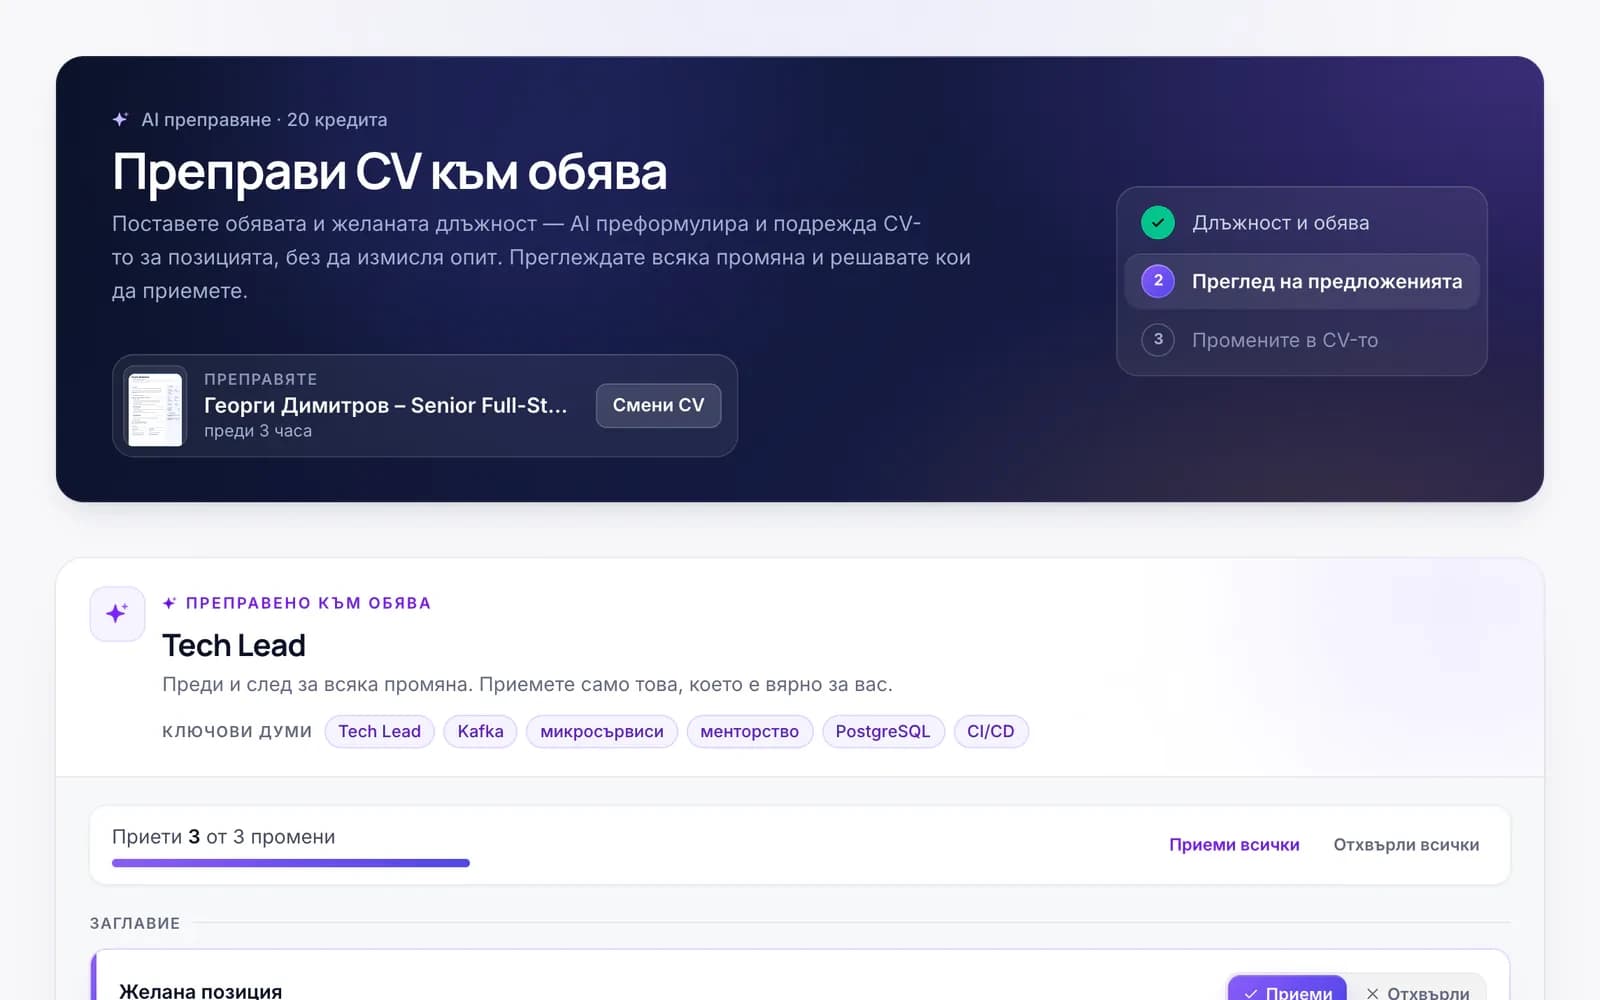Select the менторство keyword chip
Viewport: 1600px width, 1000px height.
click(x=749, y=731)
